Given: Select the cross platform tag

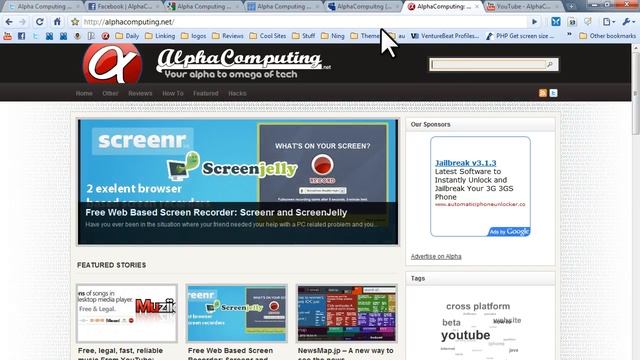Looking at the screenshot, I should pyautogui.click(x=478, y=306).
